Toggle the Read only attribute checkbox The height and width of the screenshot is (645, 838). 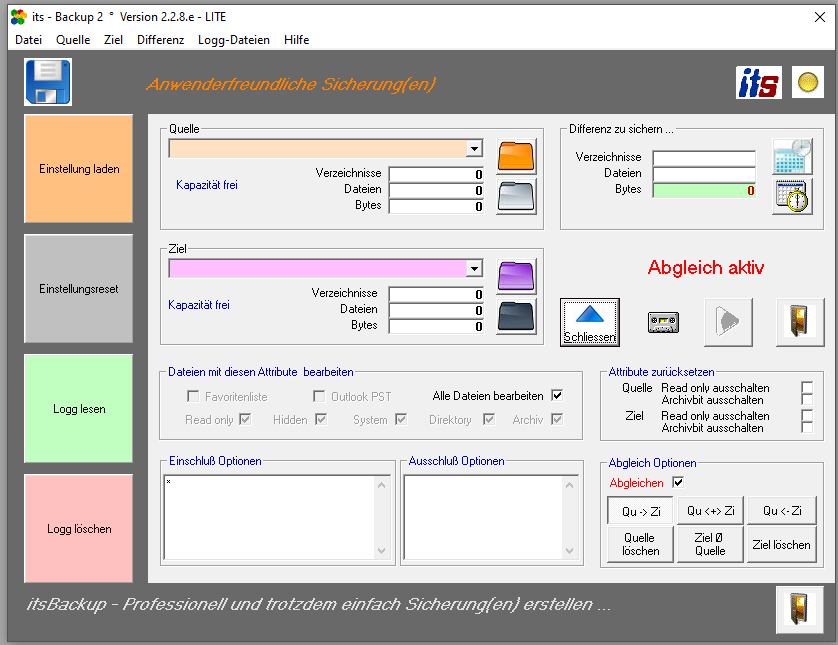(245, 419)
